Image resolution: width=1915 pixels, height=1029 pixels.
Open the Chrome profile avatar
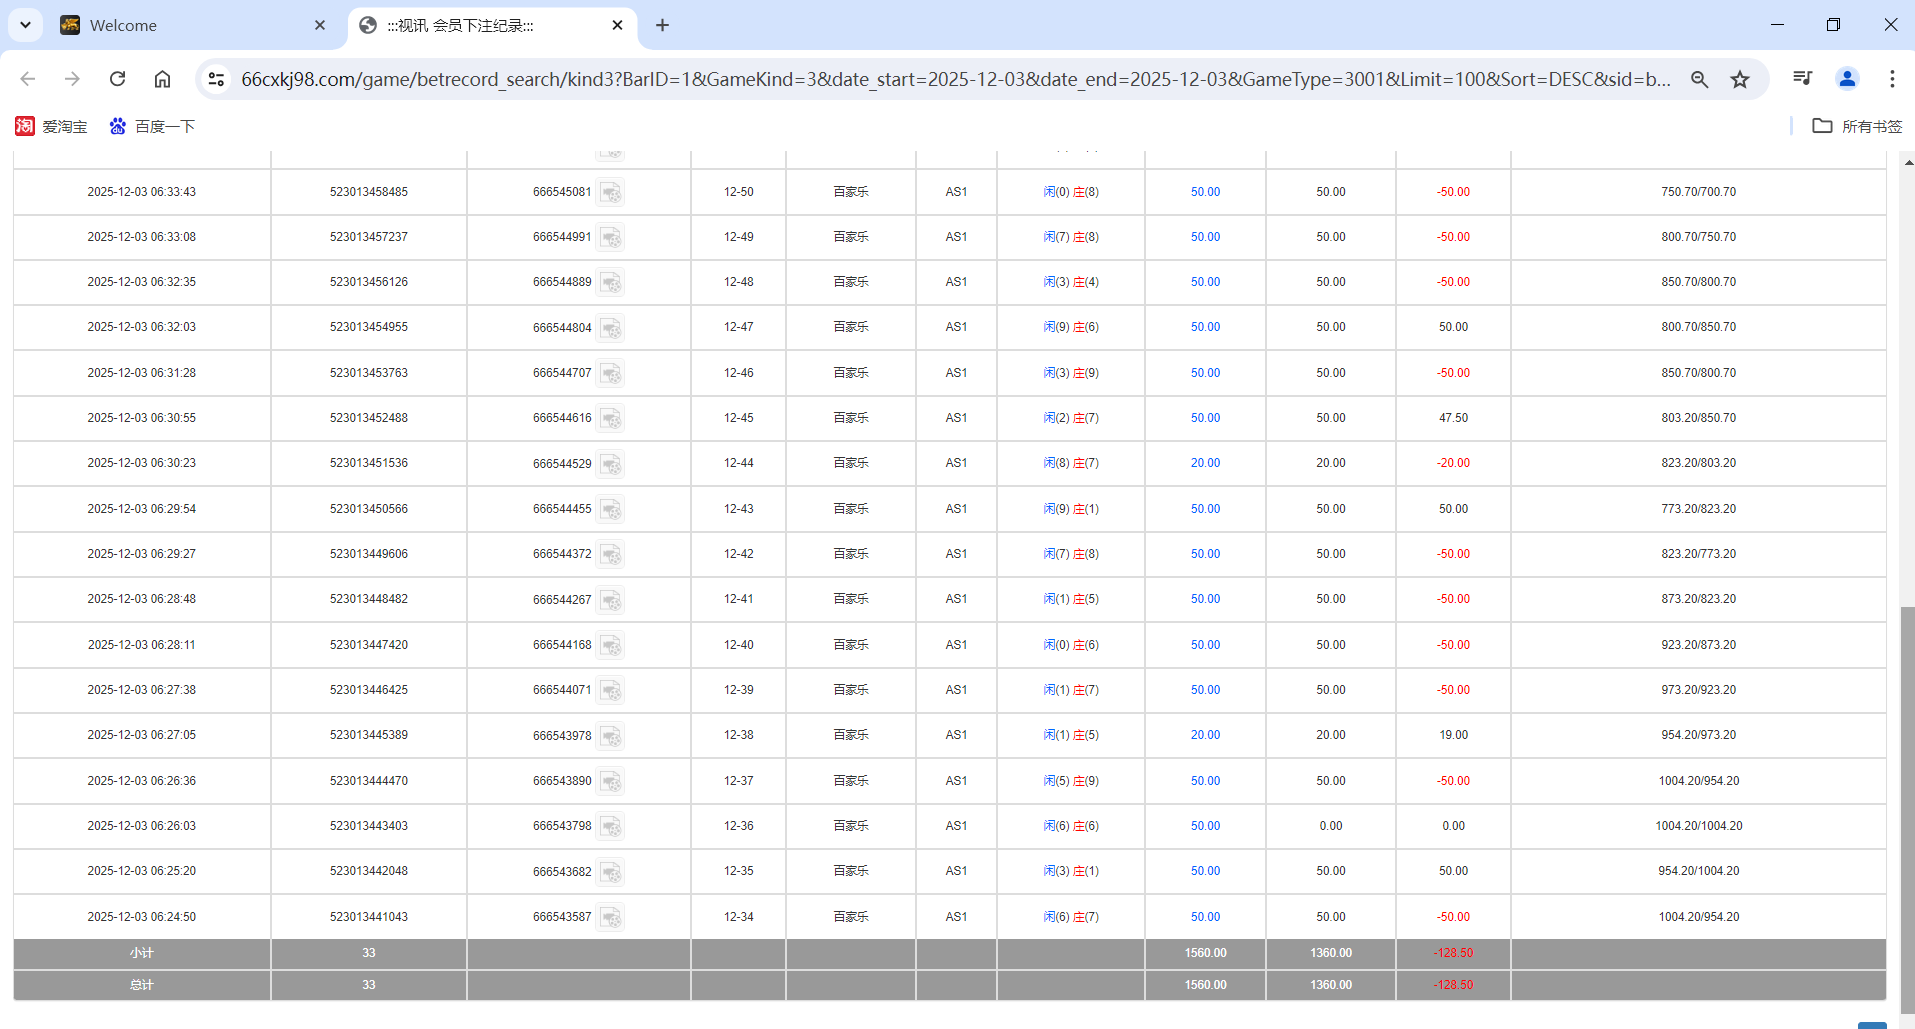coord(1847,79)
